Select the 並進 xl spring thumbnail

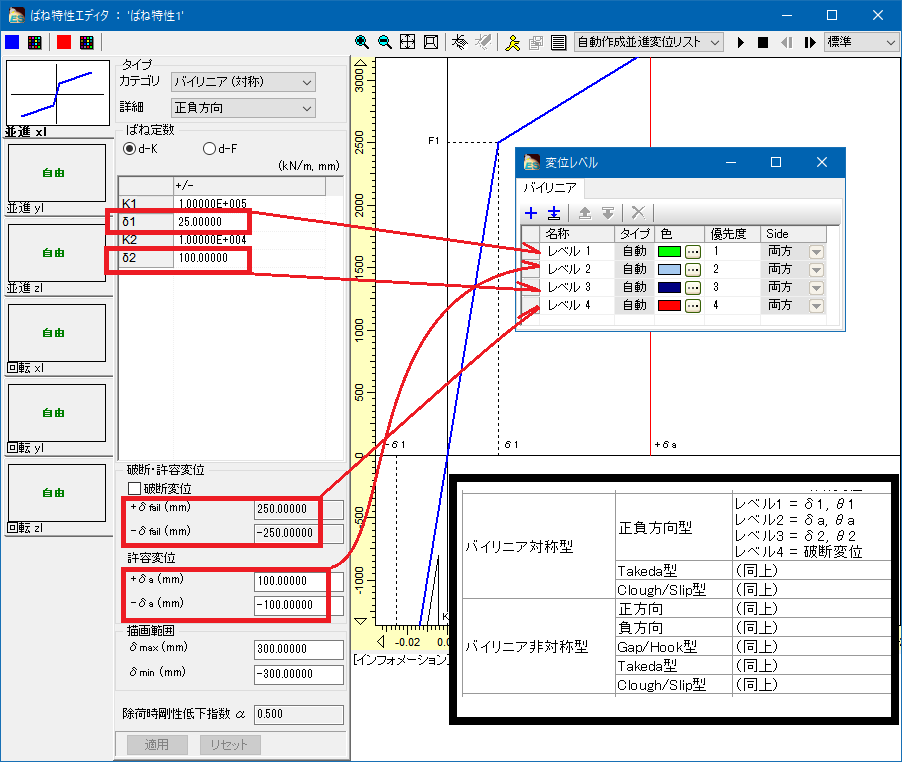click(58, 93)
